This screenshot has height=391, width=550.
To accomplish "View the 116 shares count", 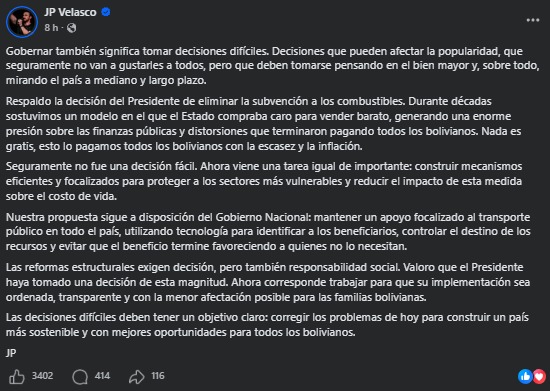I will coord(158,376).
